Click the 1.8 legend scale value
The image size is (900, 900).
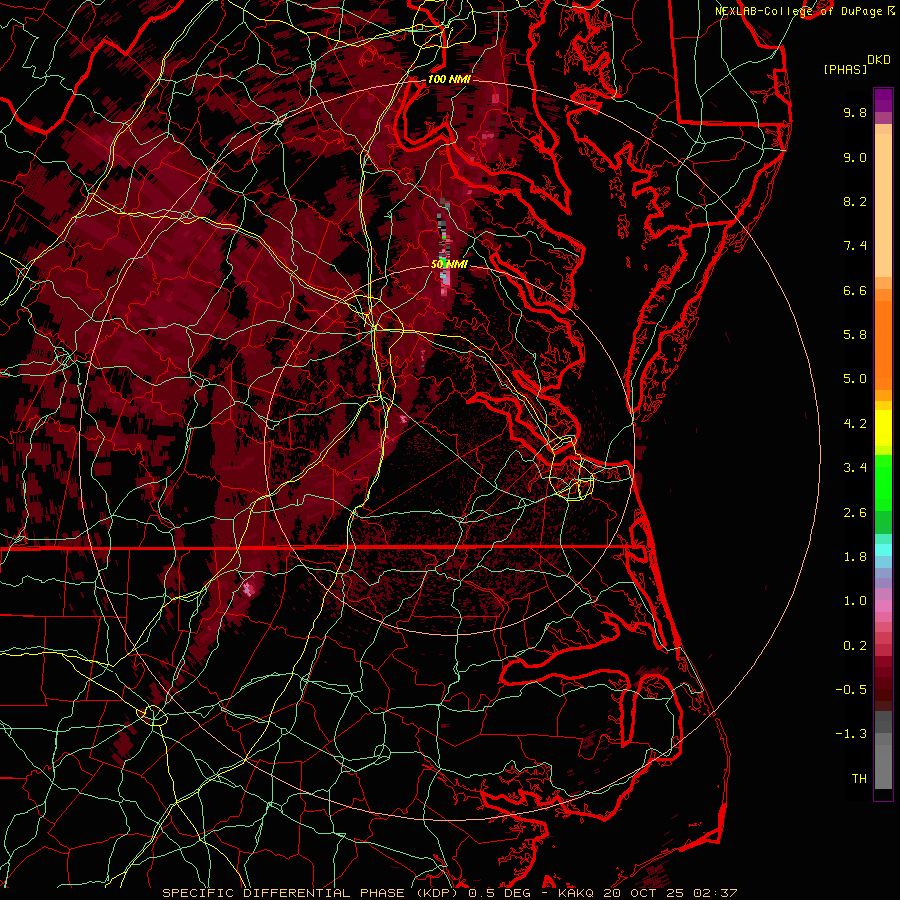[x=855, y=557]
